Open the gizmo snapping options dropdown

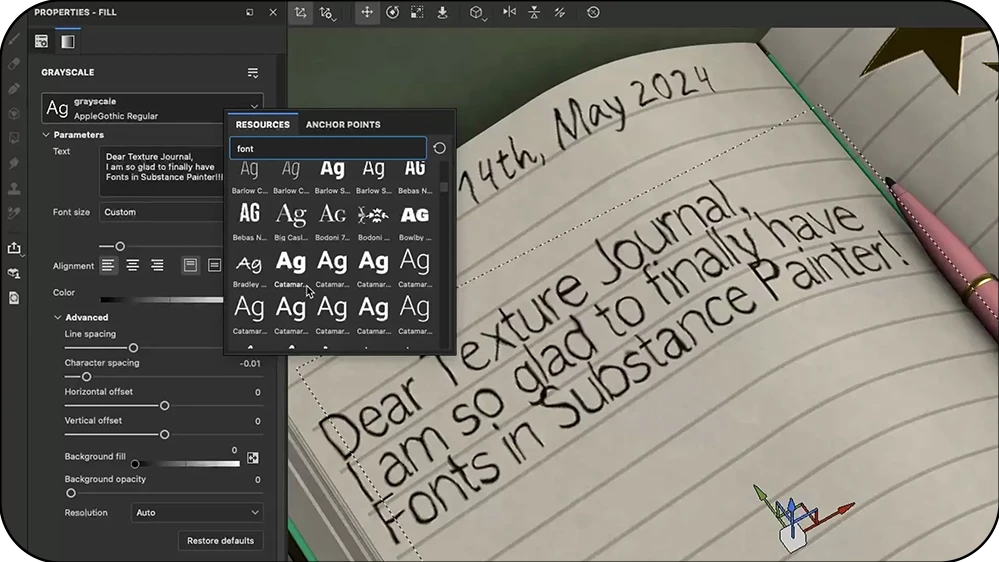tap(327, 13)
